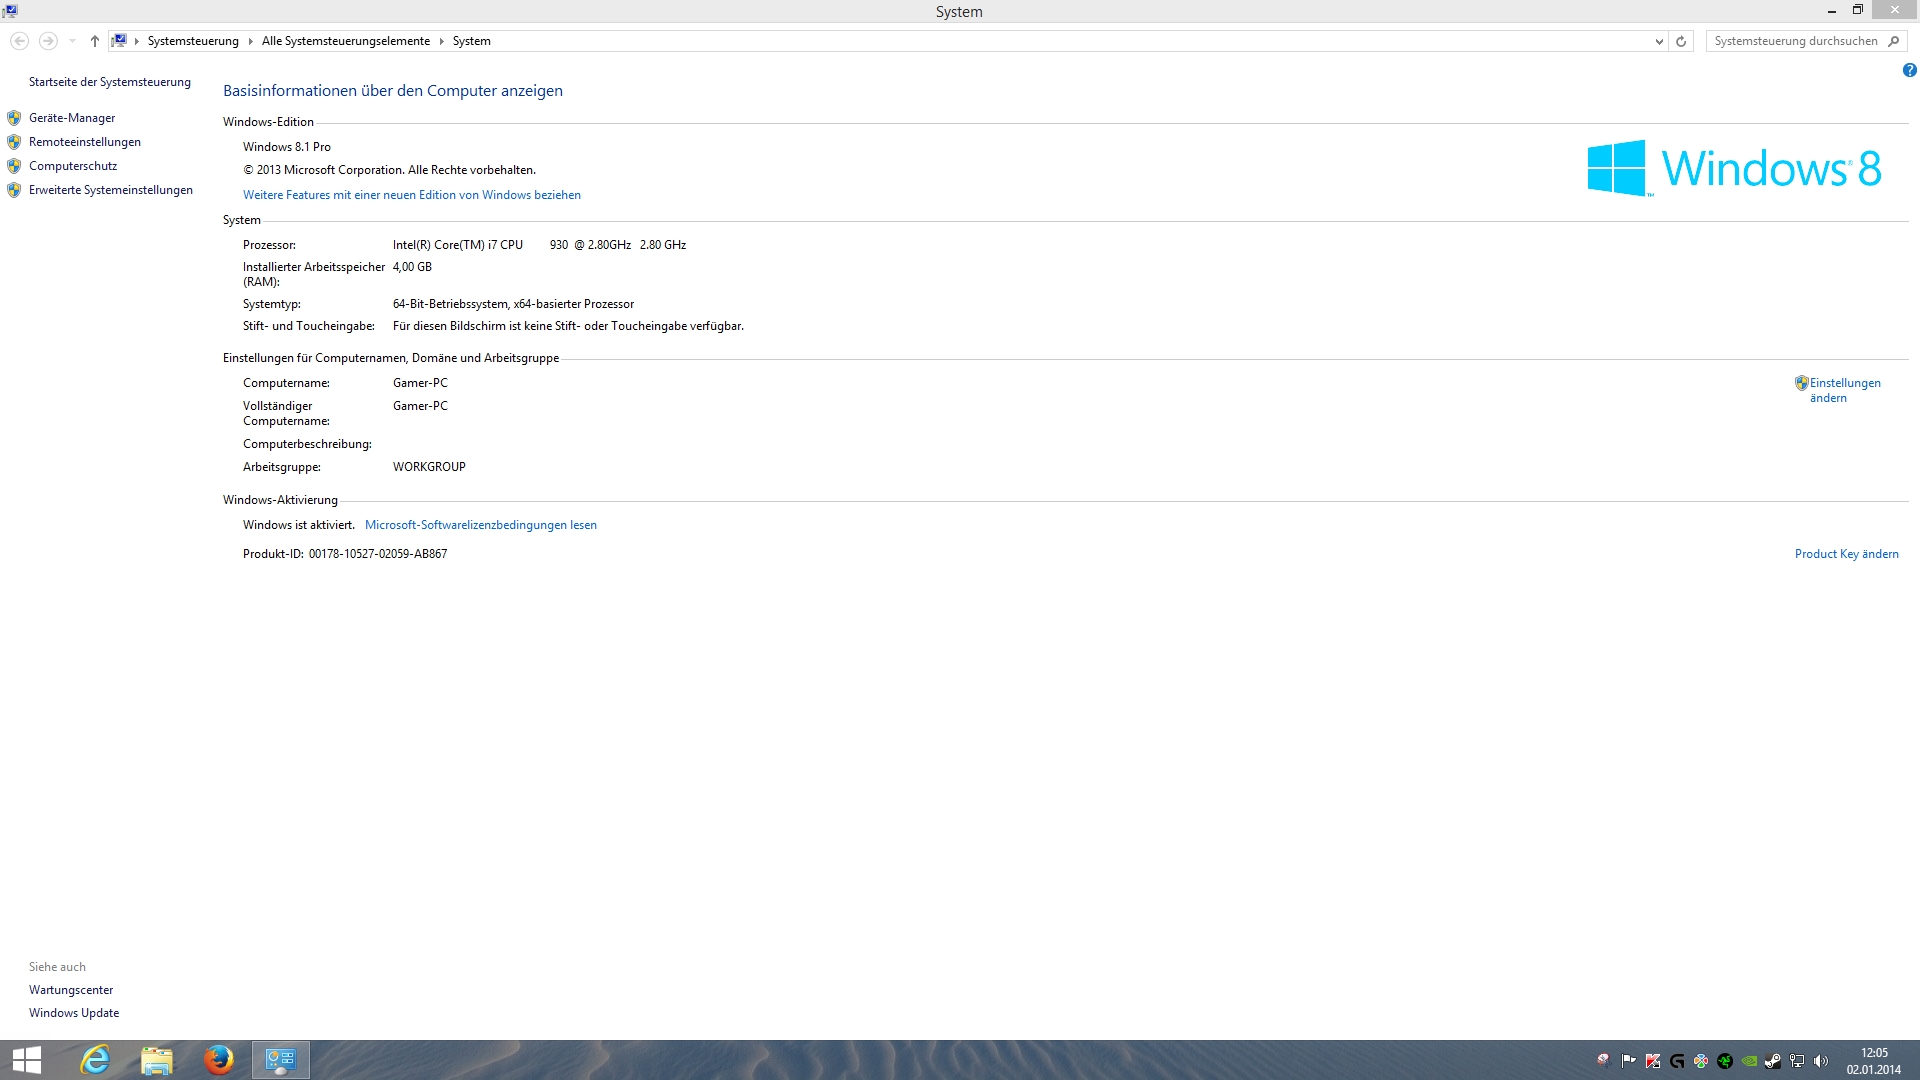Open Wartungscenter under Siehe auch
This screenshot has width=1920, height=1080.
71,990
